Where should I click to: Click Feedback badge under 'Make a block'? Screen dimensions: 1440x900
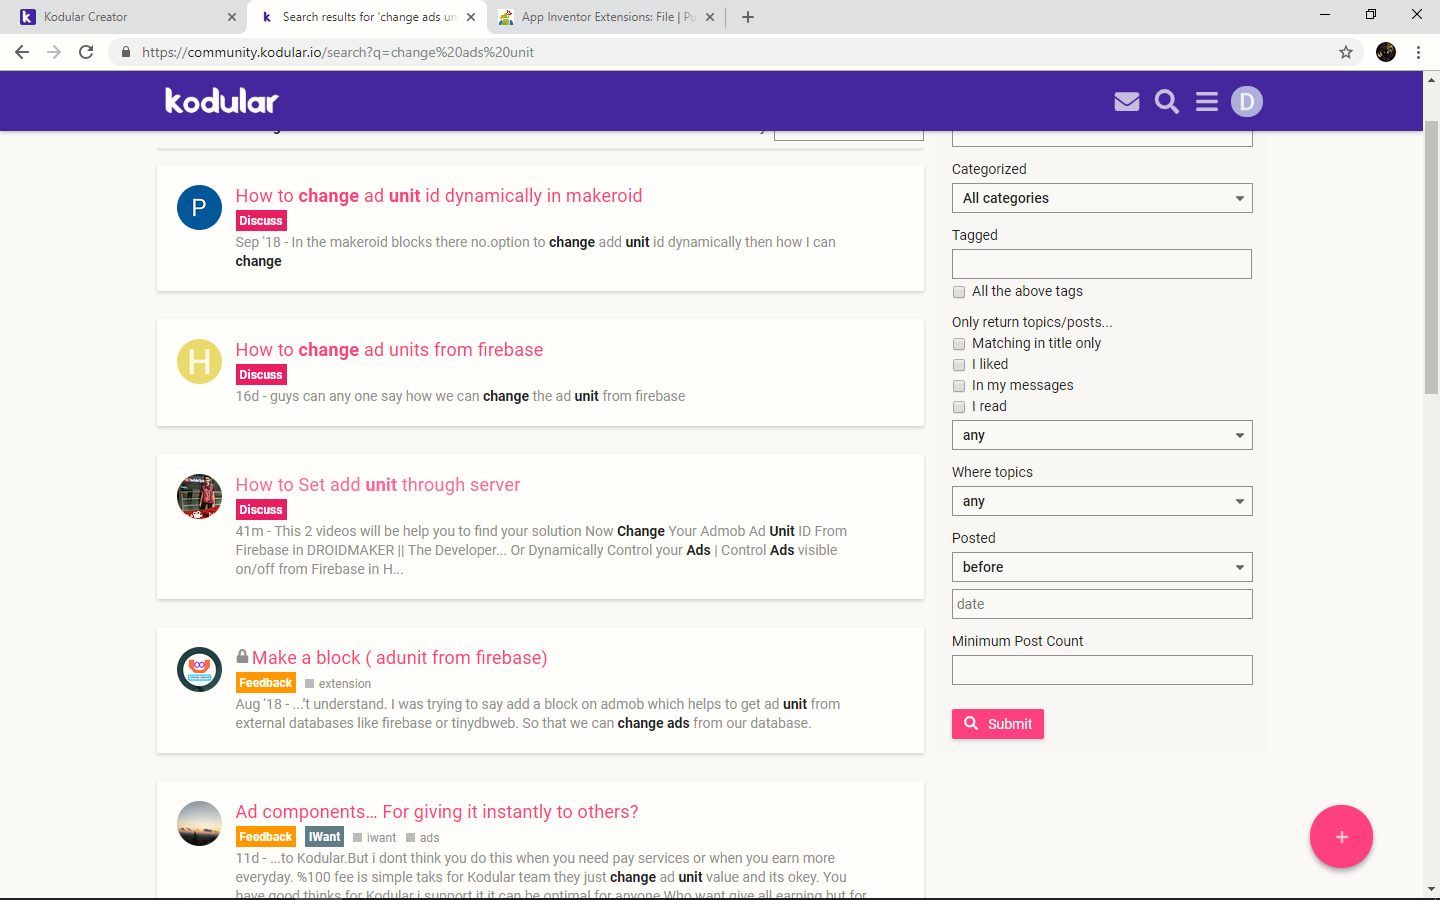click(x=266, y=683)
